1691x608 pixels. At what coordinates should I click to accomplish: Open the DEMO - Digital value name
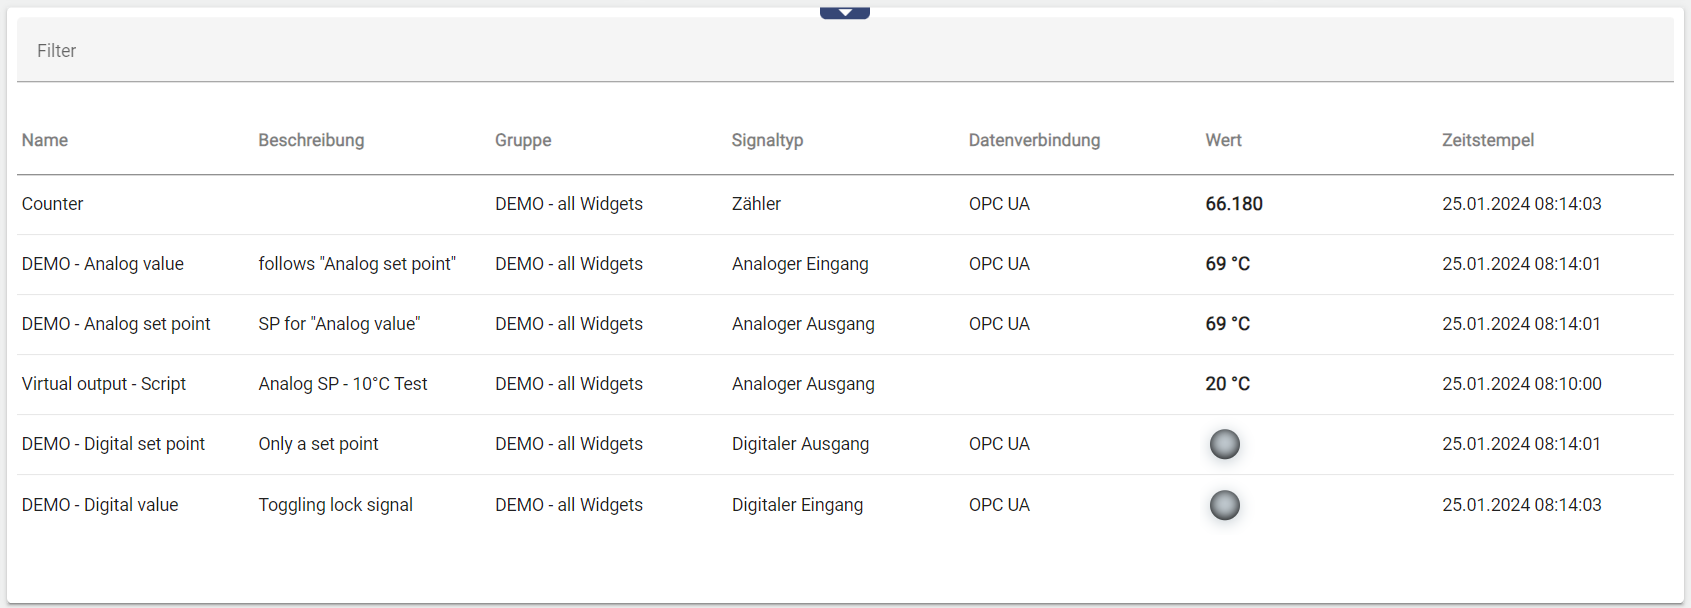100,505
